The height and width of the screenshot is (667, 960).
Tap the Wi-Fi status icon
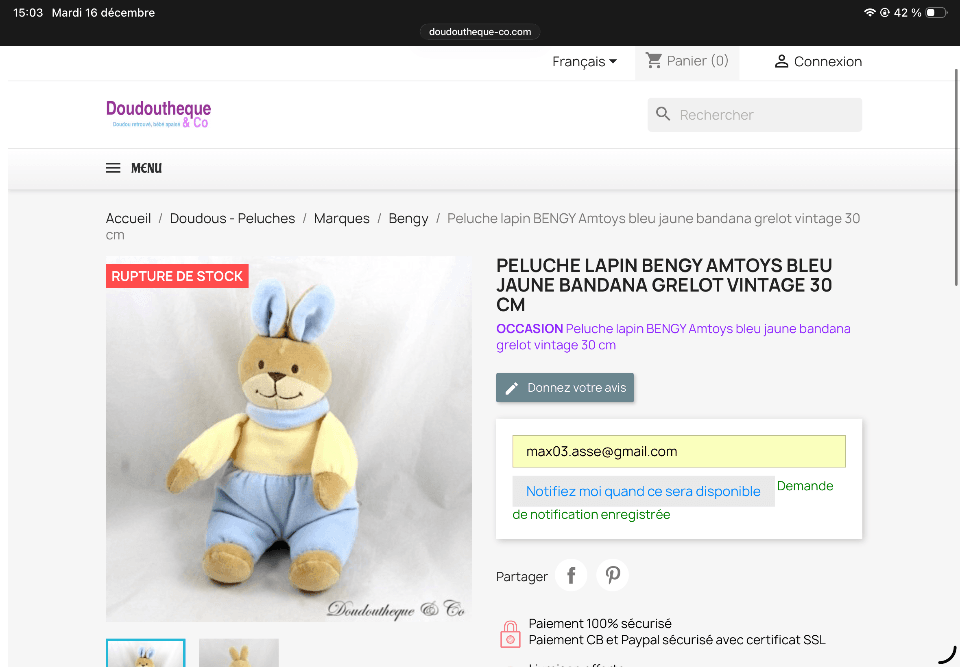[x=869, y=13]
